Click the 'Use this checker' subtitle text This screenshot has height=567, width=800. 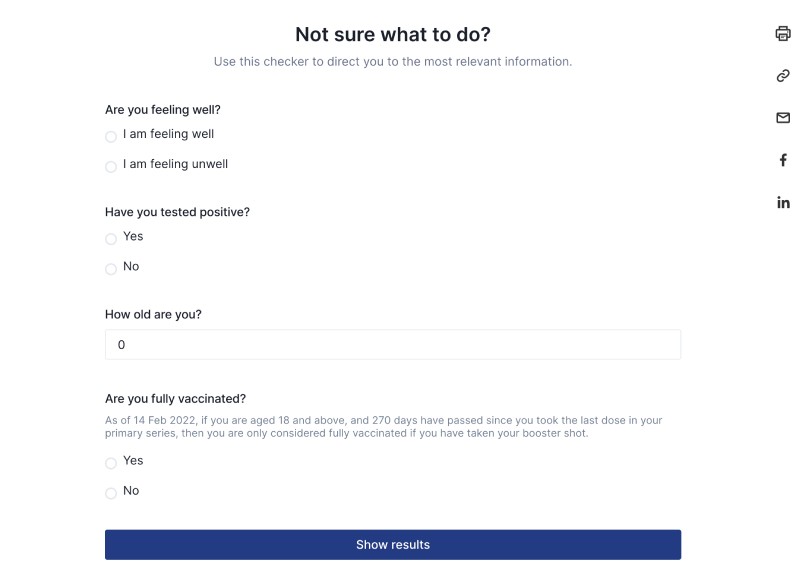[x=393, y=62]
